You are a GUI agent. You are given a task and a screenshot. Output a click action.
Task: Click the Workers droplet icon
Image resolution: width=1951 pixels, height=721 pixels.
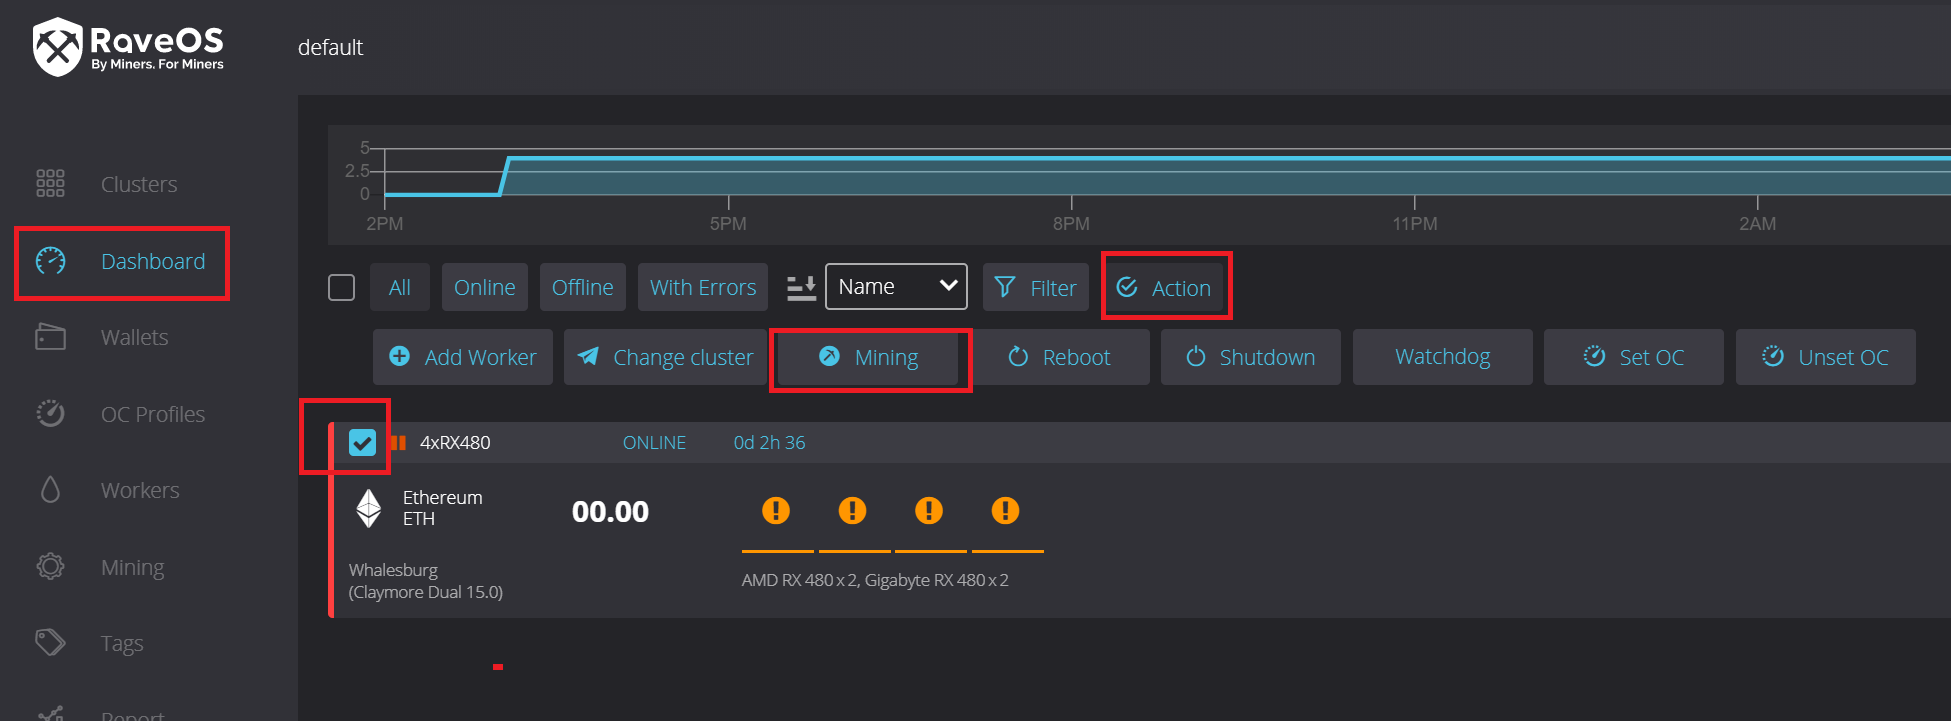[x=50, y=490]
